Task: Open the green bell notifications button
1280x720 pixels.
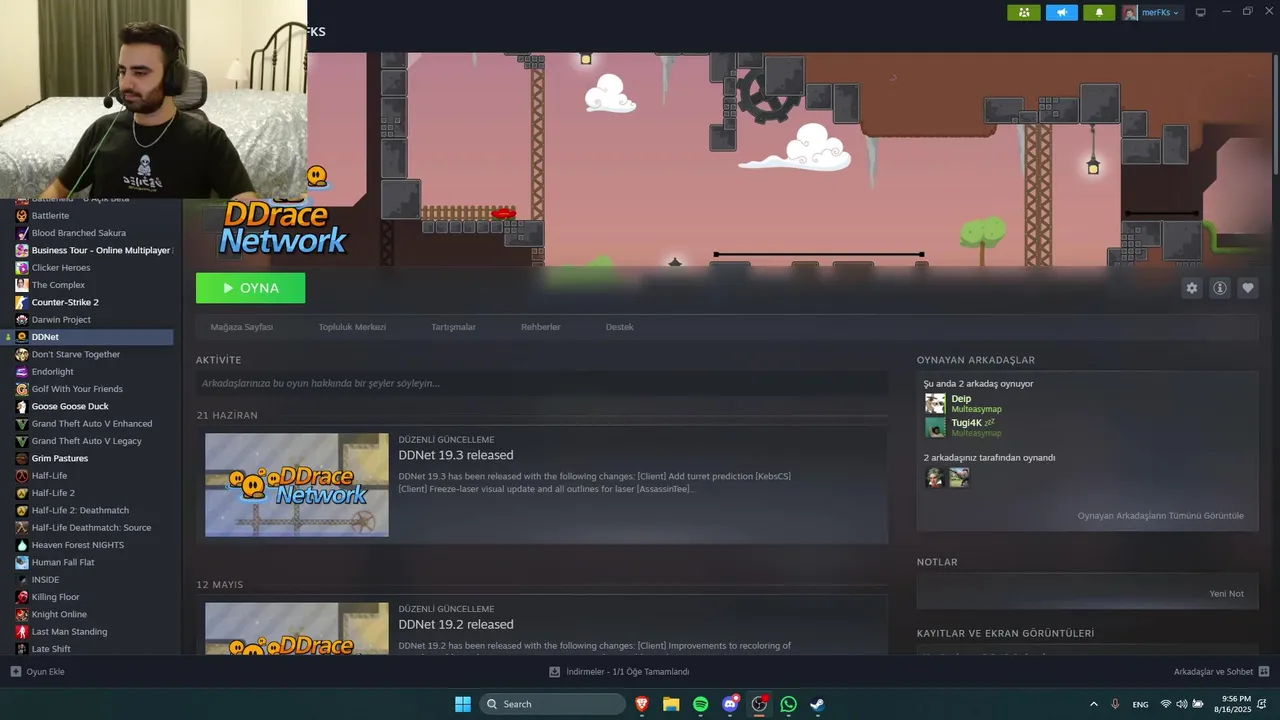Action: 1099,12
